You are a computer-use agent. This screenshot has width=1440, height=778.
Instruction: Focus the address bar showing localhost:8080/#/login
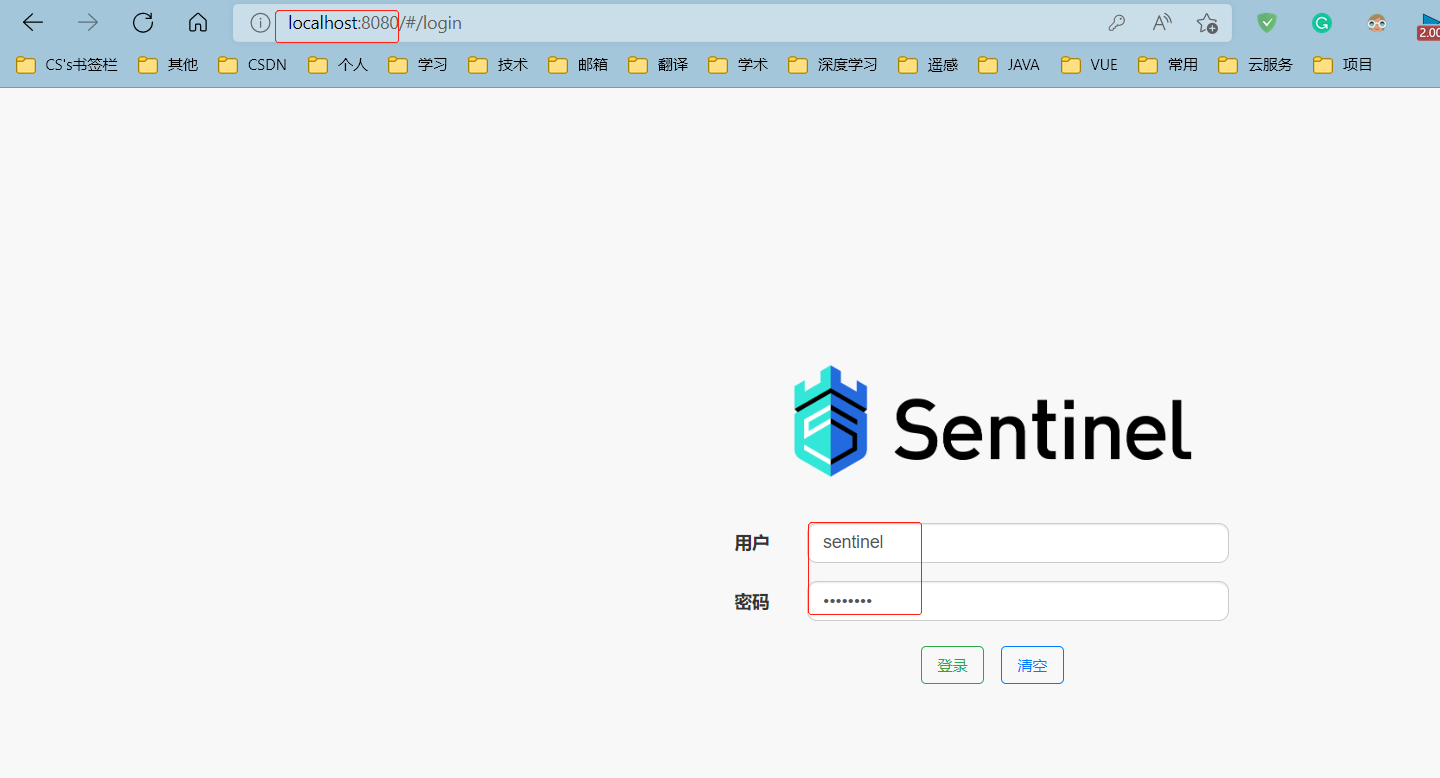(732, 23)
